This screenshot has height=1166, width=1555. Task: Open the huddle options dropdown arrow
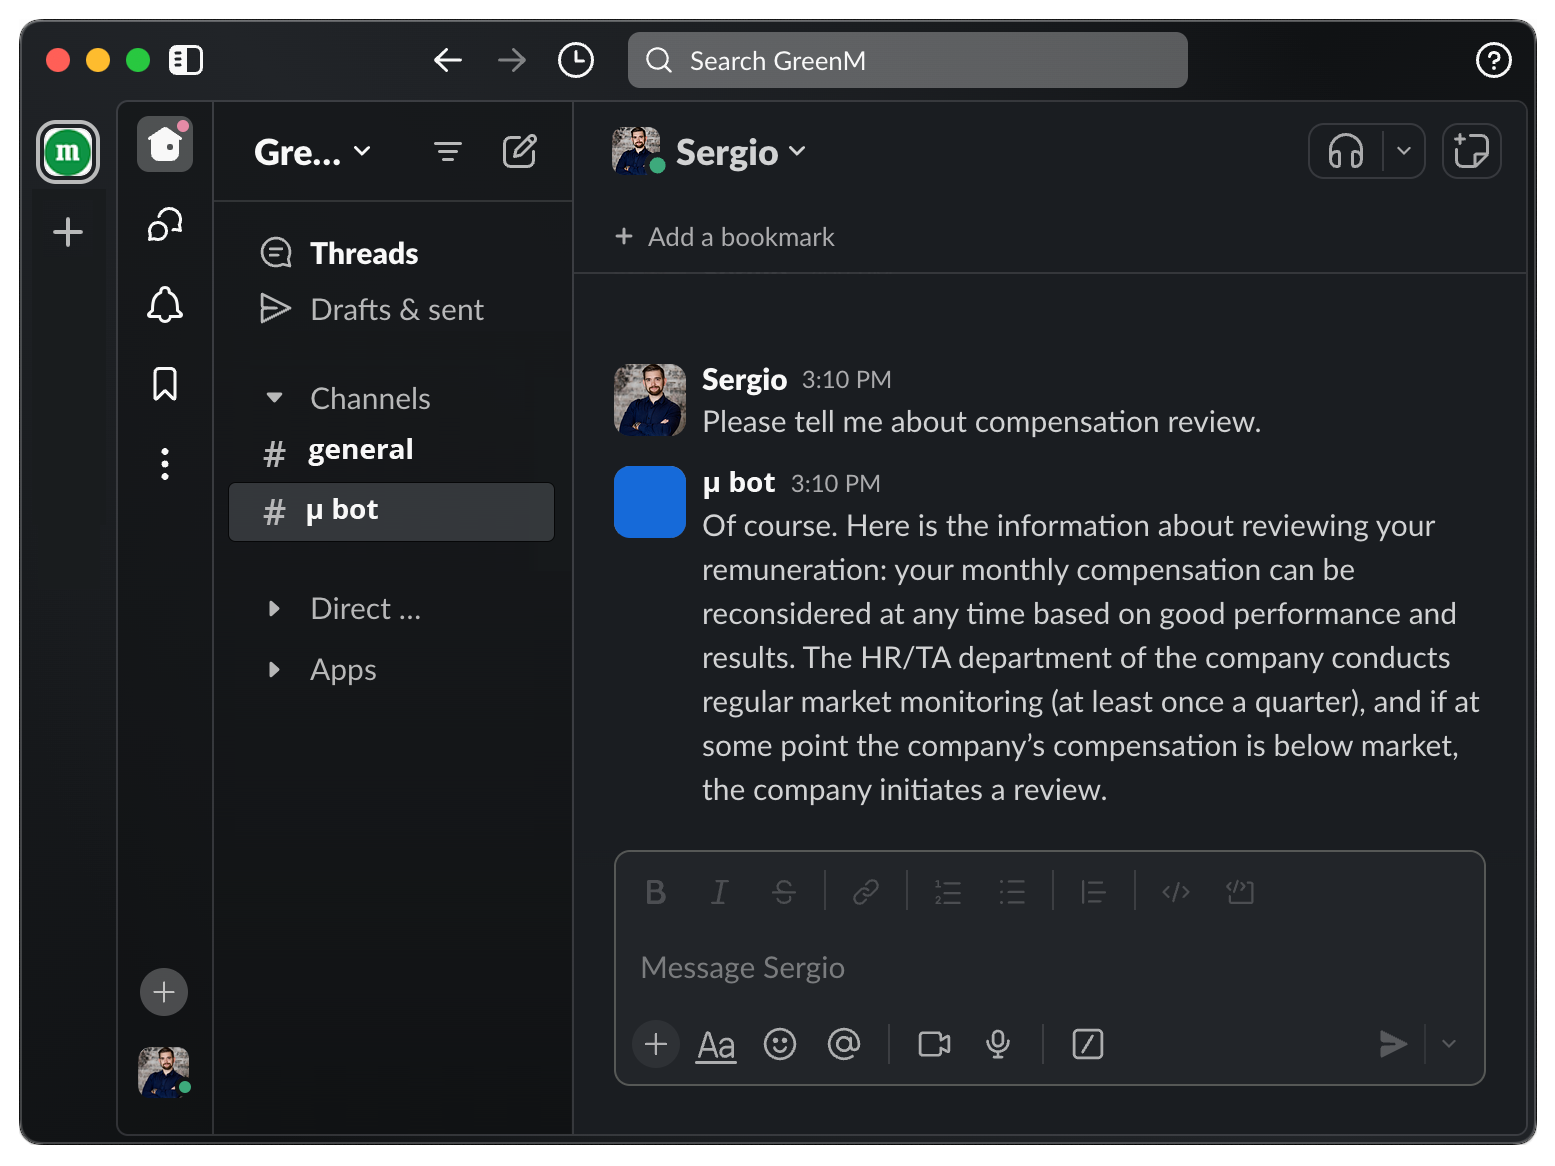pos(1404,152)
